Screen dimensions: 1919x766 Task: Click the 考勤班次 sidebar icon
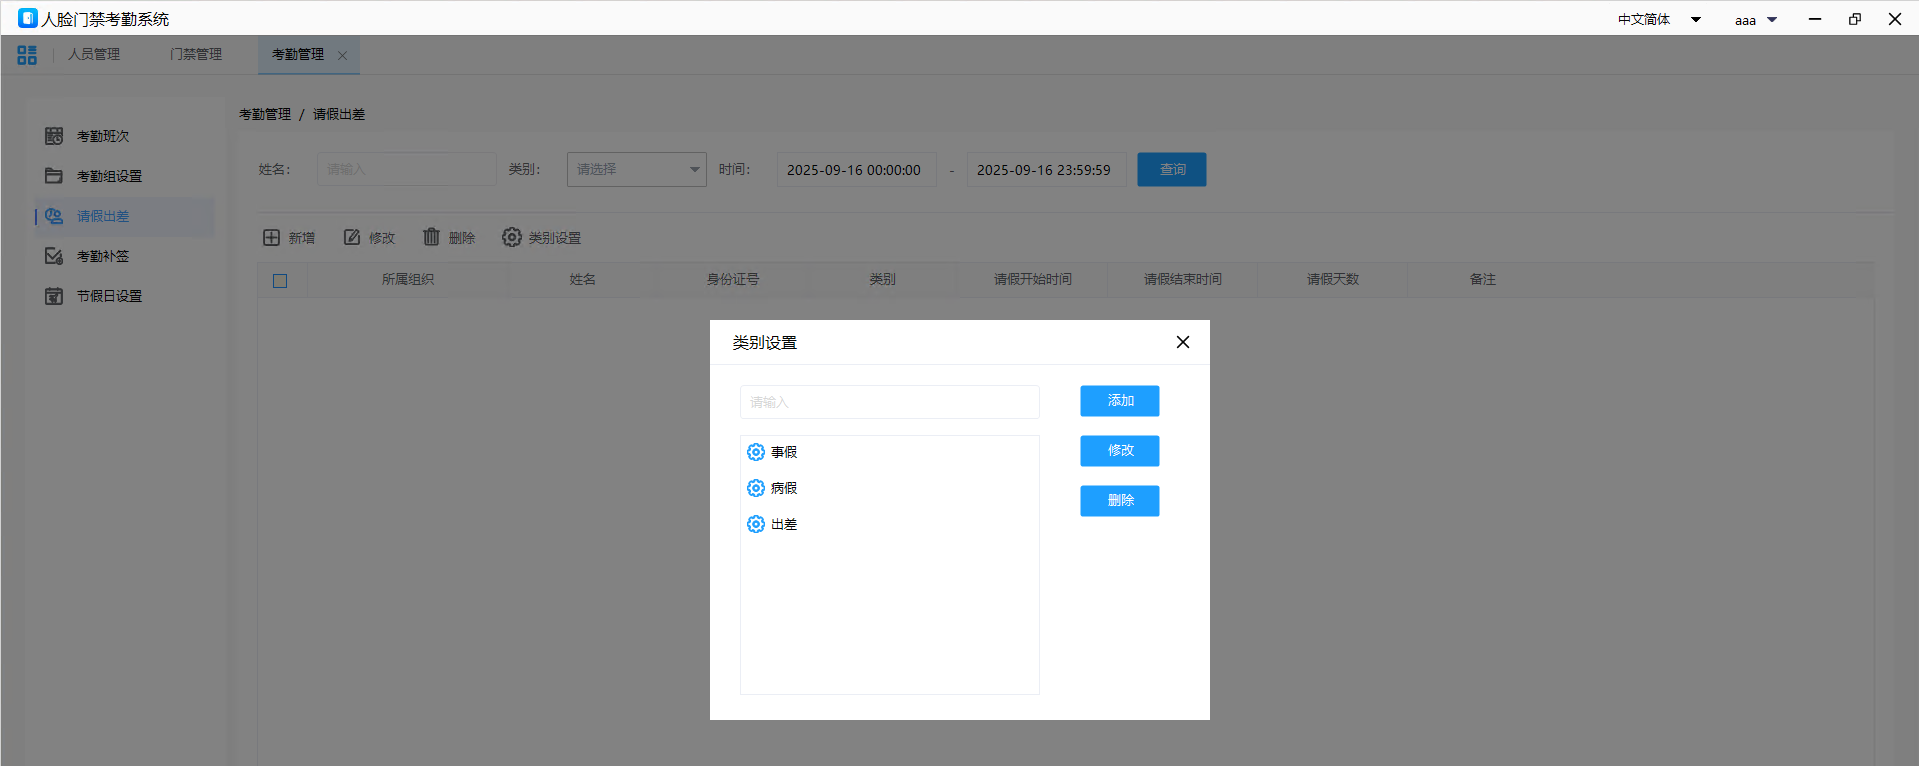pos(54,136)
